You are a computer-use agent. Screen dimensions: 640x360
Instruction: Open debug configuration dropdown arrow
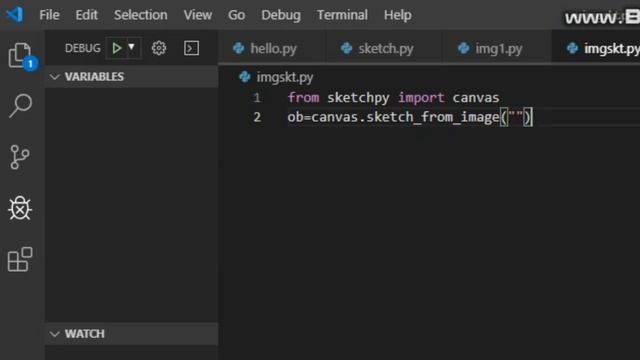[131, 47]
